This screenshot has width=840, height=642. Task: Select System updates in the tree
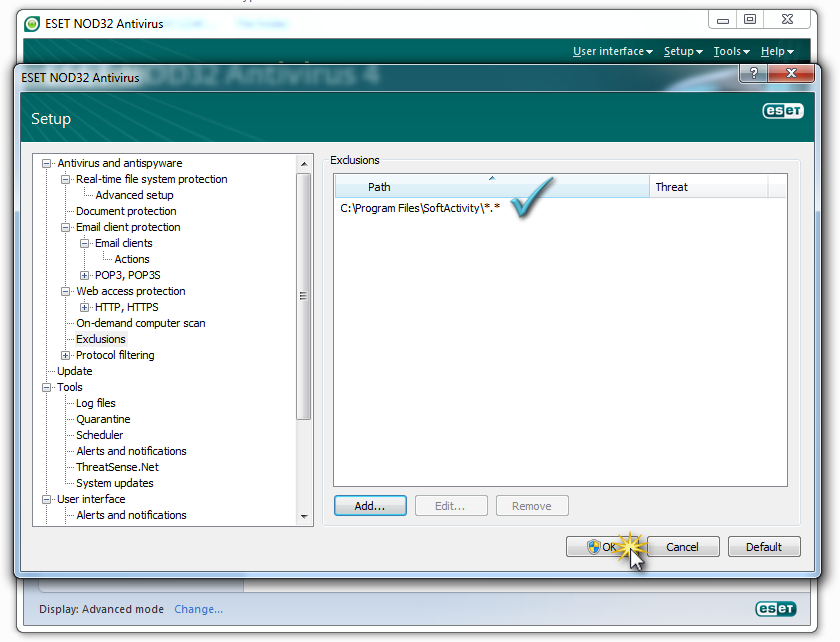click(x=115, y=483)
